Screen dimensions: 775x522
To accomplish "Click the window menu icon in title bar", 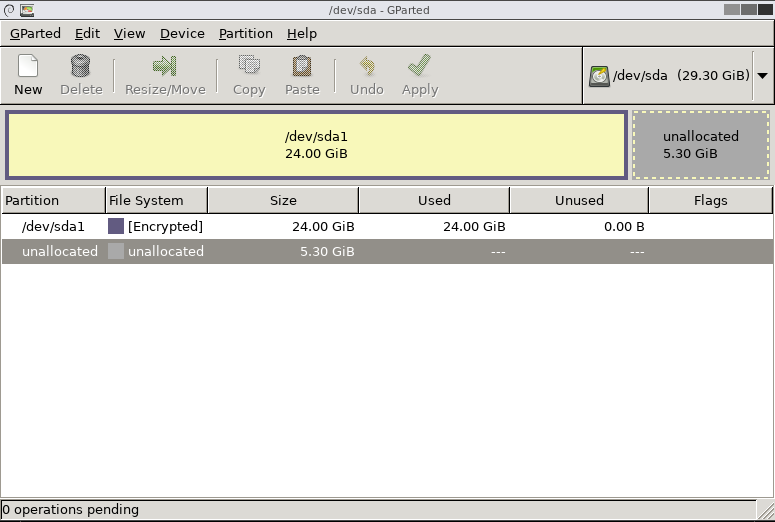I will point(9,10).
